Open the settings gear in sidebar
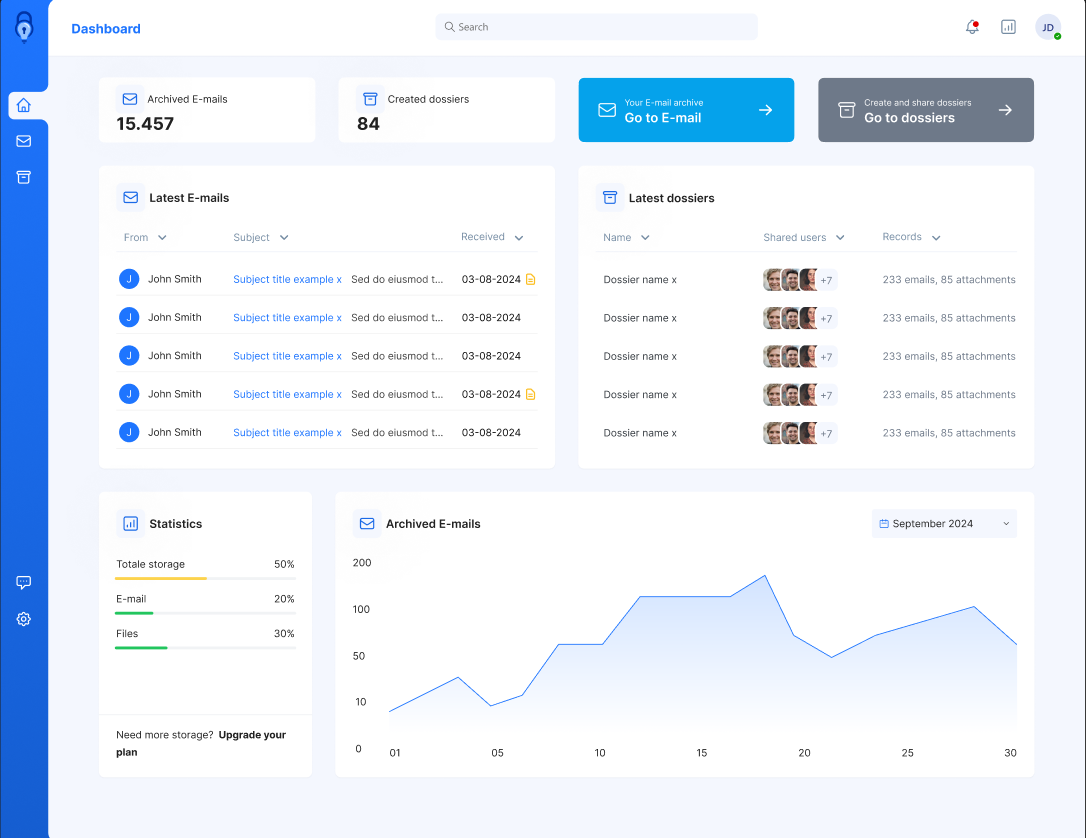Screen dimensions: 1086x838 pos(24,619)
